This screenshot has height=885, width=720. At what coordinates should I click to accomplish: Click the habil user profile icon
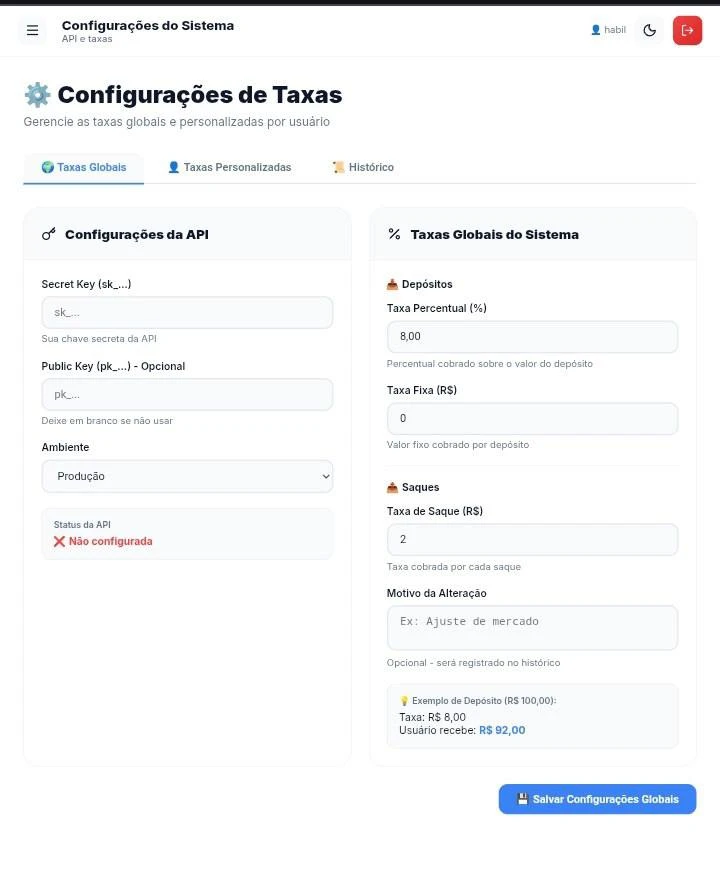596,30
